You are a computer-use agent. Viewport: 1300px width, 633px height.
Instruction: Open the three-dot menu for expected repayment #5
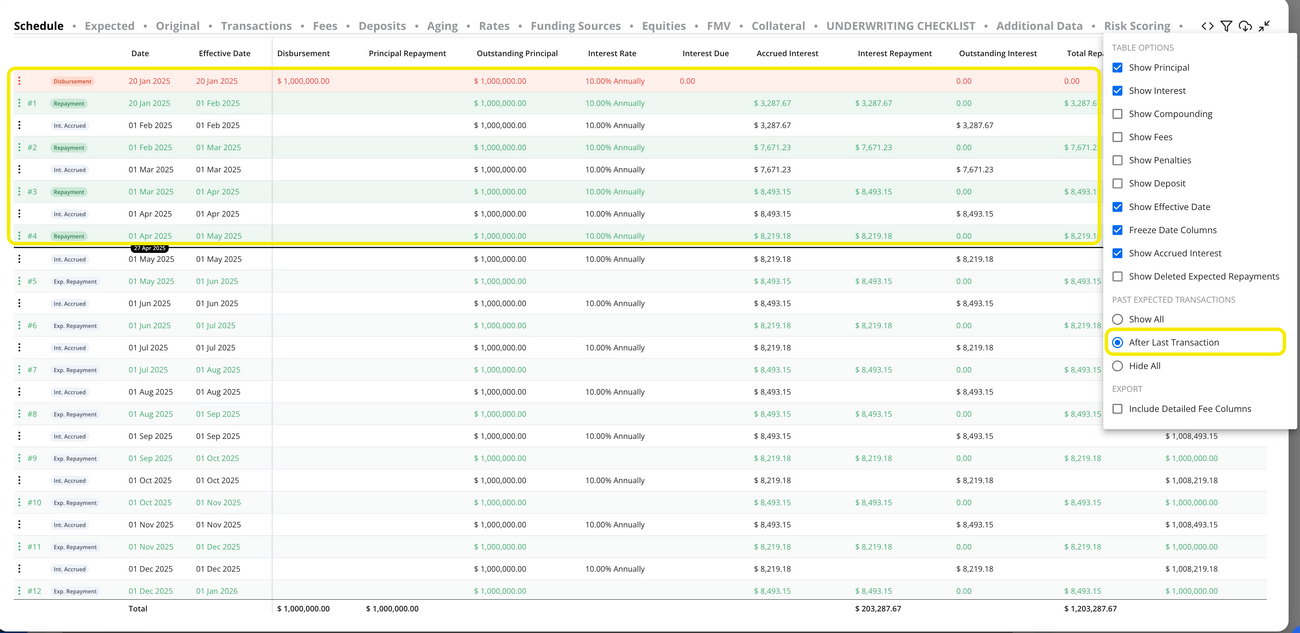19,281
